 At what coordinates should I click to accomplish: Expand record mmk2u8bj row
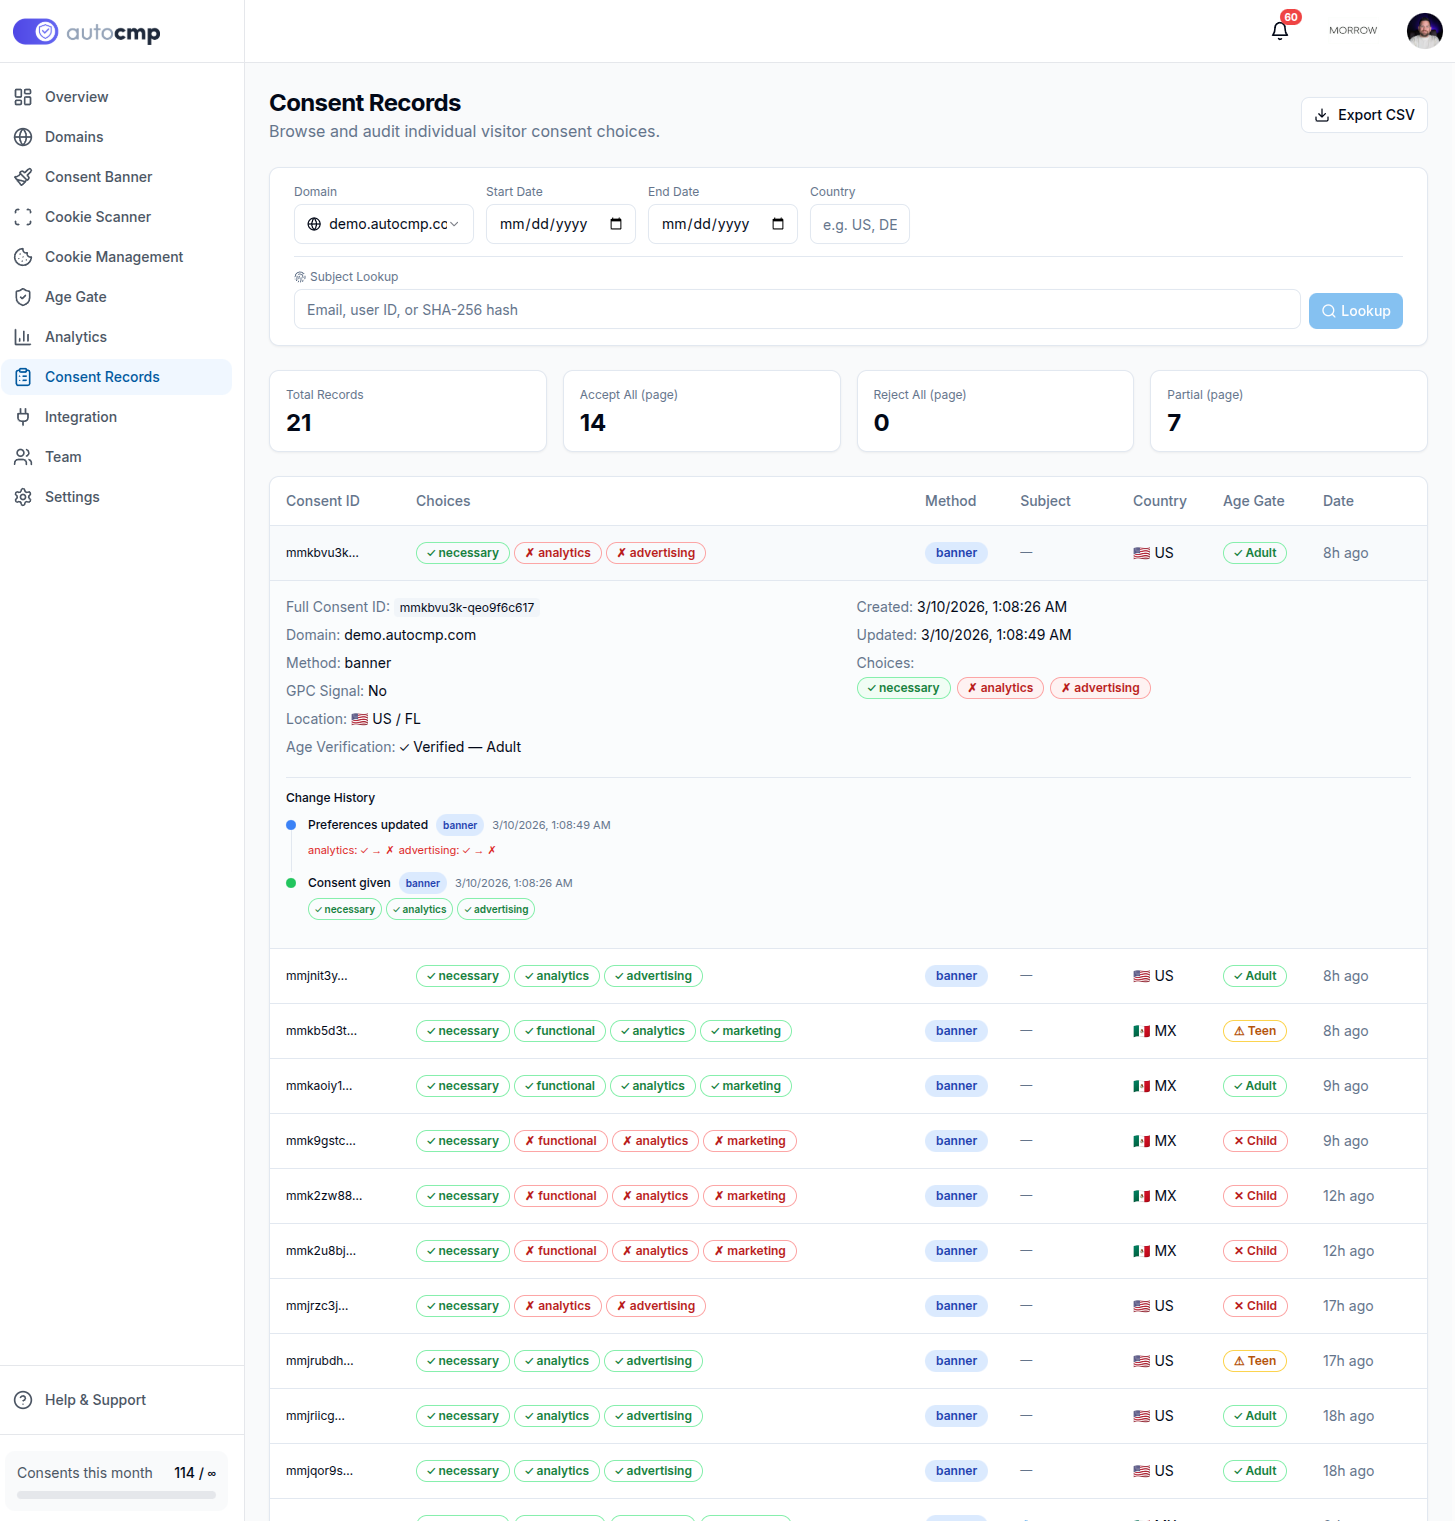(x=848, y=1251)
